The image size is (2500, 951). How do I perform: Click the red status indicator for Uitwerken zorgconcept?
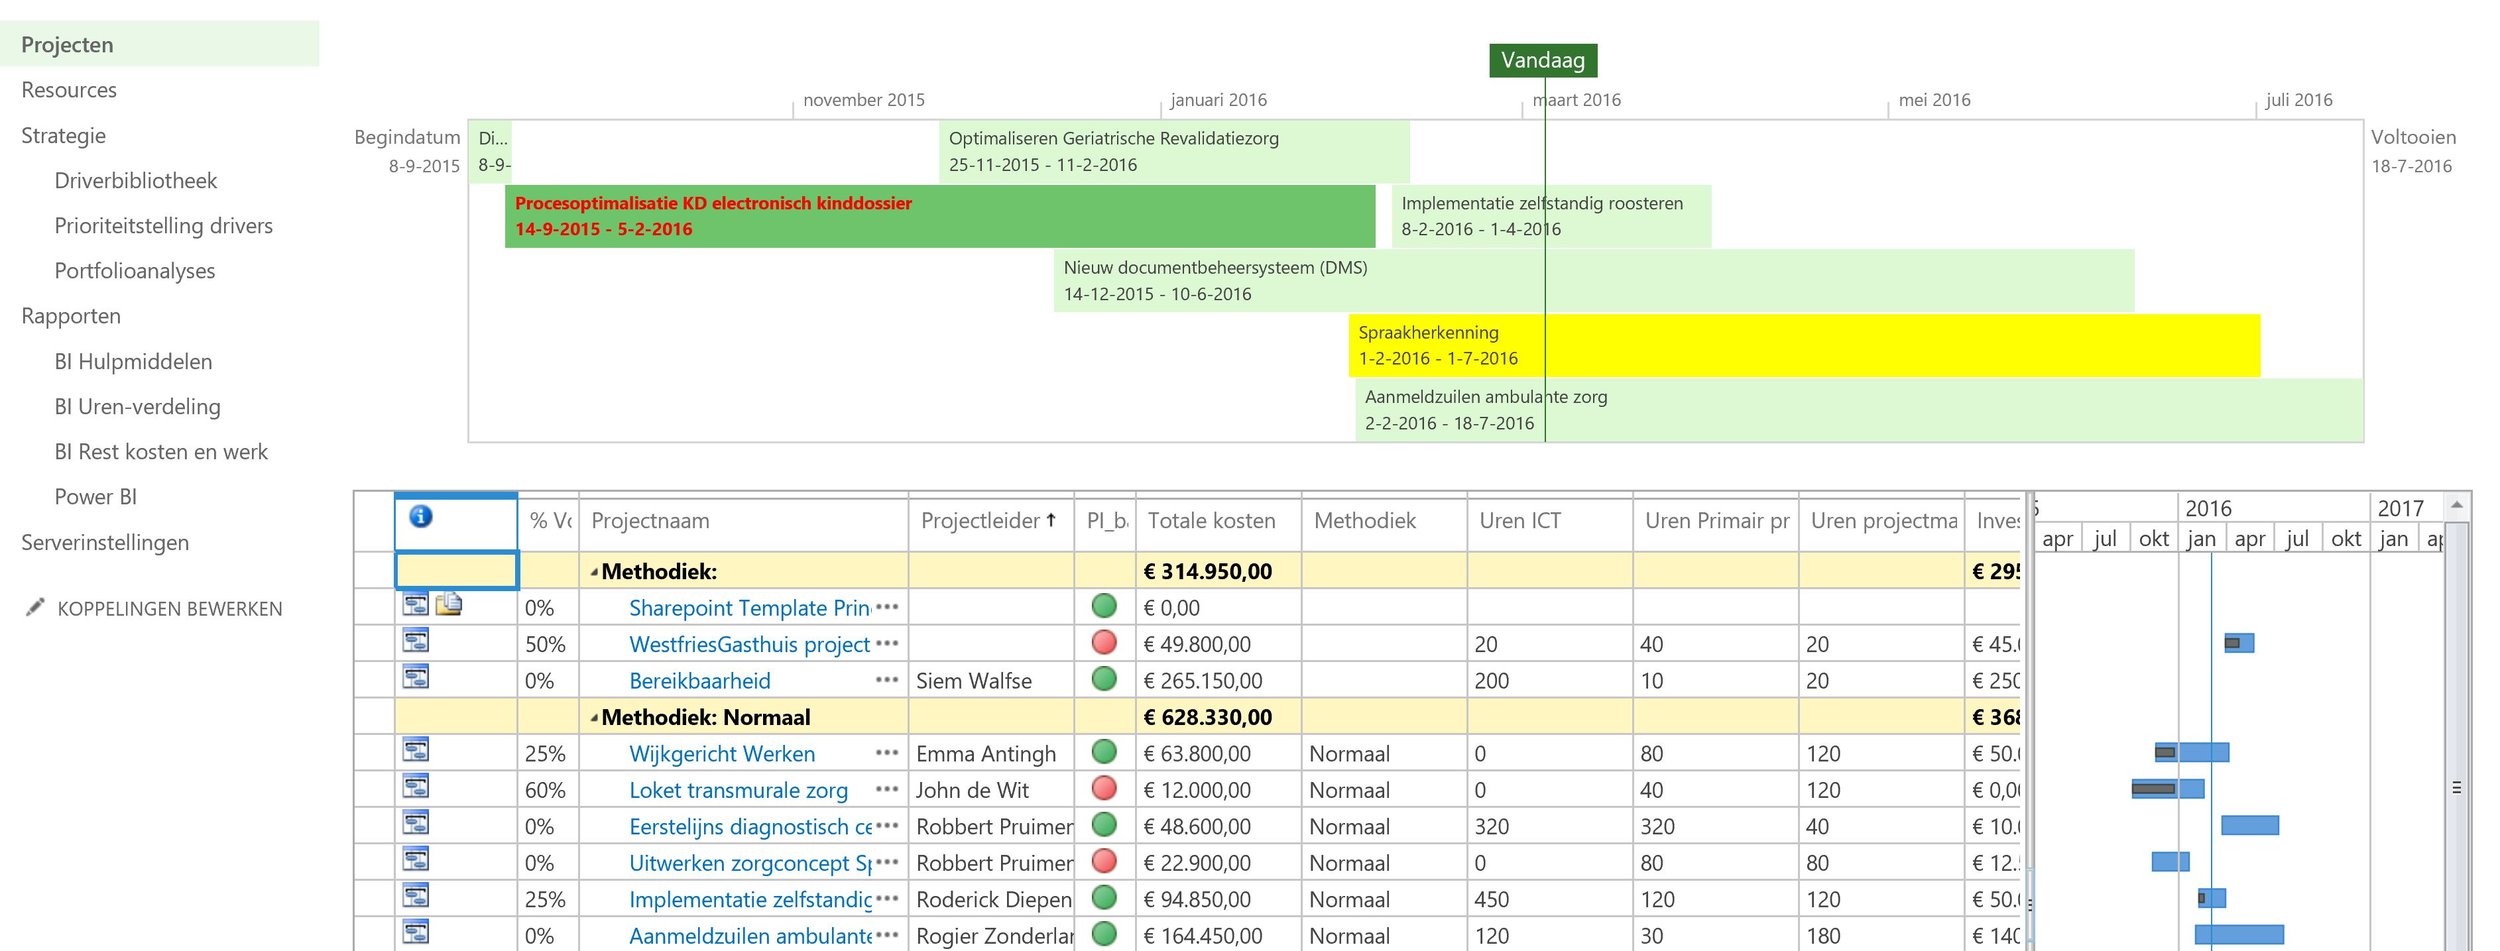pyautogui.click(x=1104, y=861)
